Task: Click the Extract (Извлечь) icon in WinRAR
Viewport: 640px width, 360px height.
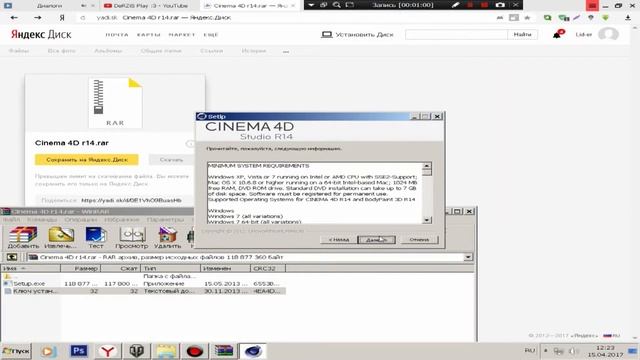Action: coord(60,238)
